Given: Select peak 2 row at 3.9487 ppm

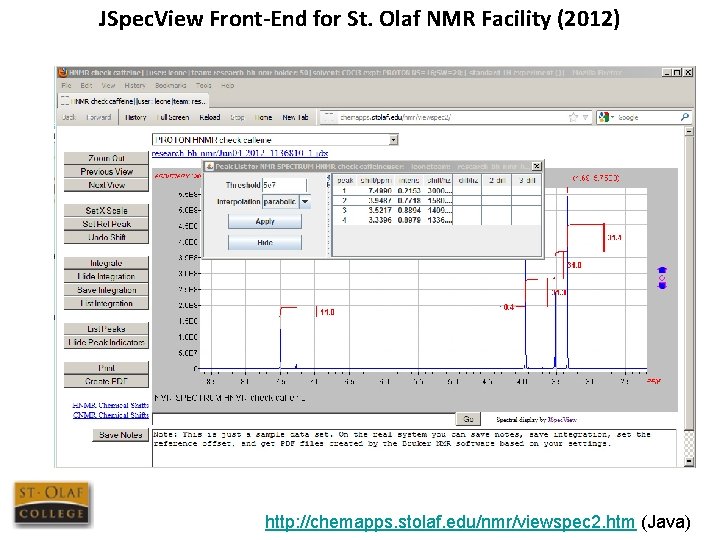Looking at the screenshot, I should 436,200.
